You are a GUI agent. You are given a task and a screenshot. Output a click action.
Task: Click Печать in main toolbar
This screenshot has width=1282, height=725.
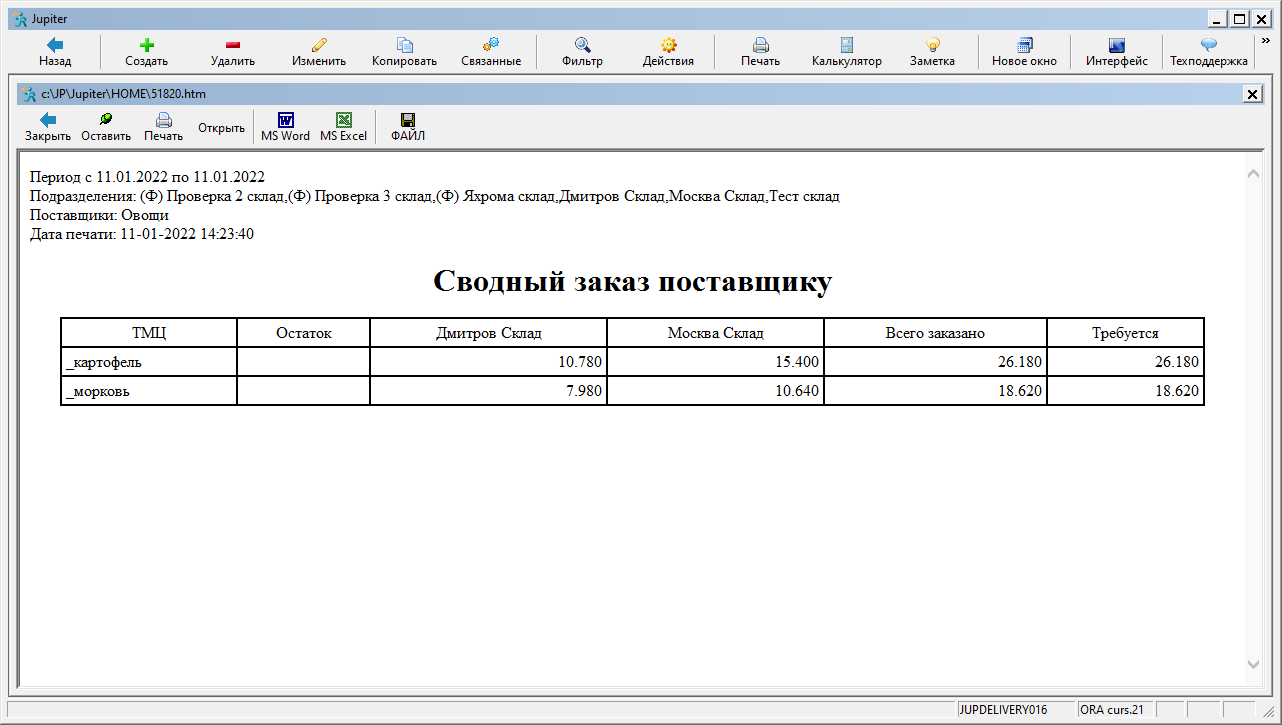pyautogui.click(x=760, y=52)
